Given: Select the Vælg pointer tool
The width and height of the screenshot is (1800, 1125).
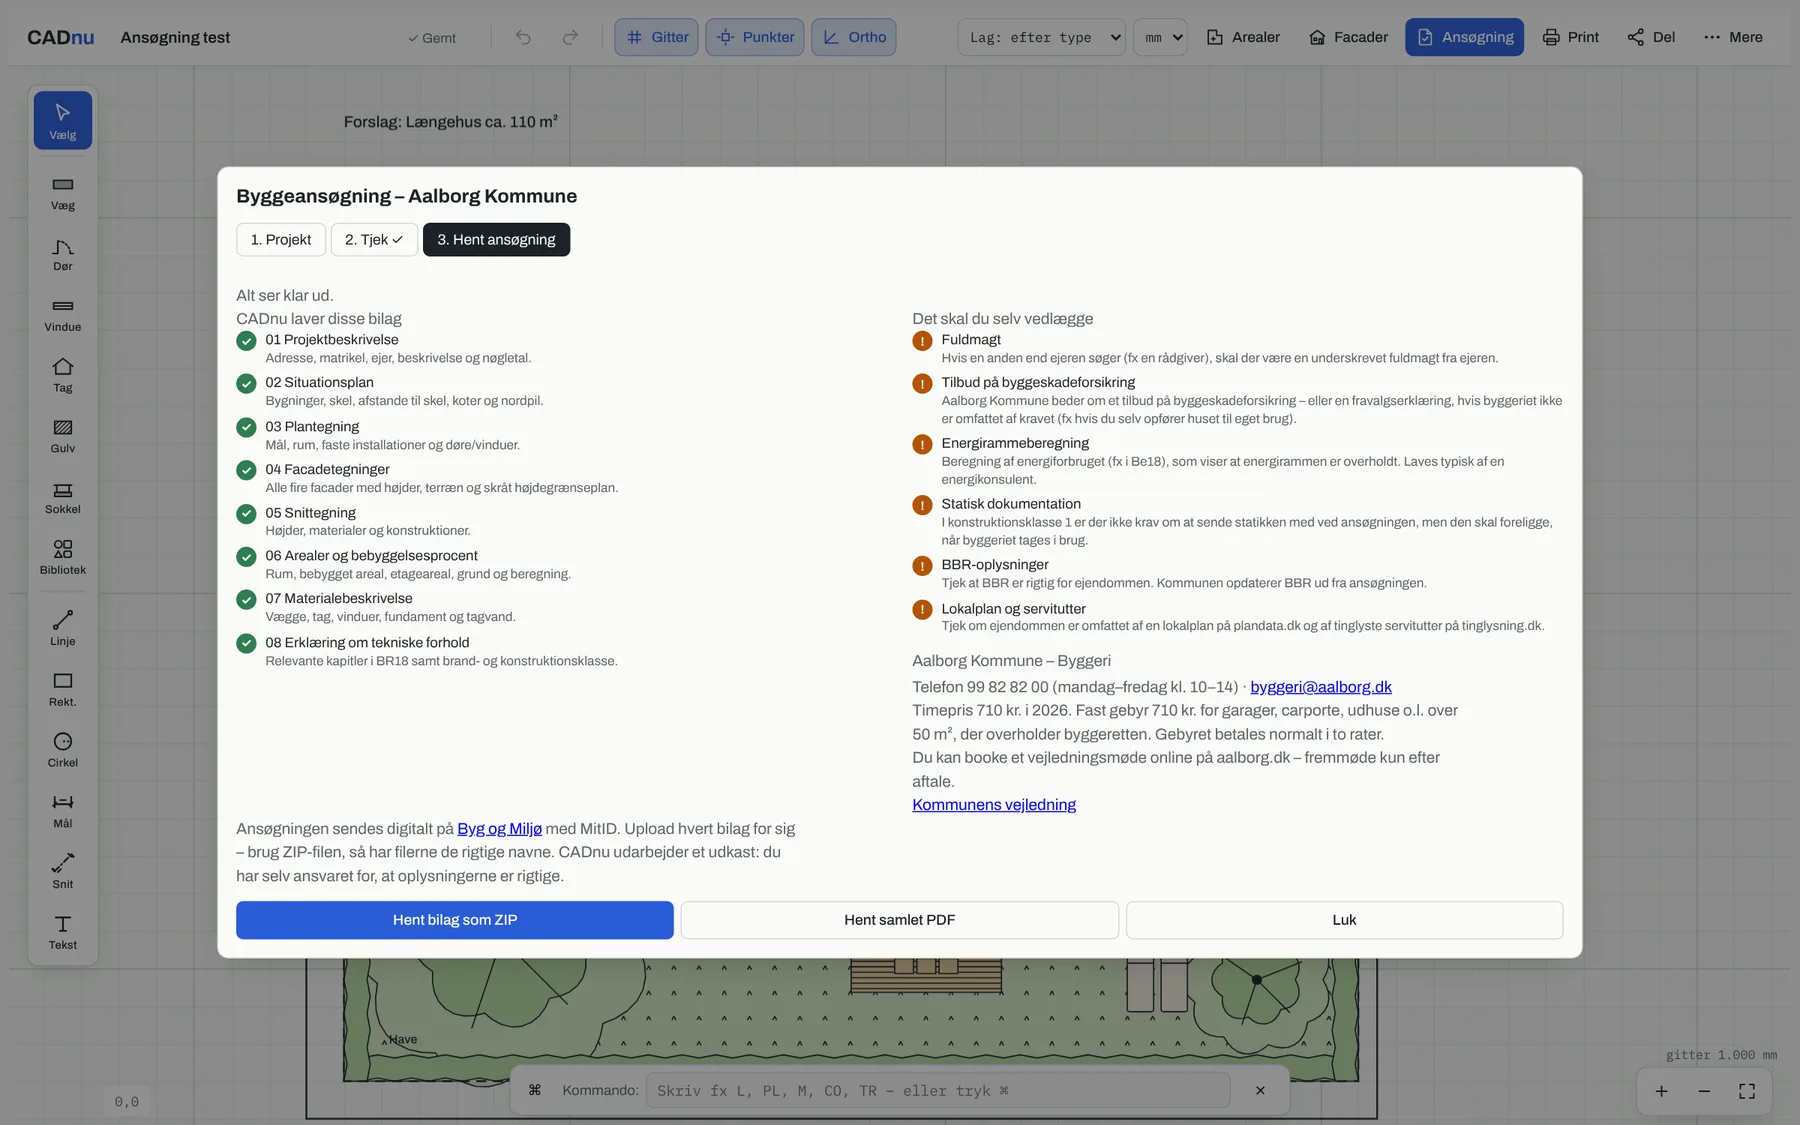Looking at the screenshot, I should (63, 121).
